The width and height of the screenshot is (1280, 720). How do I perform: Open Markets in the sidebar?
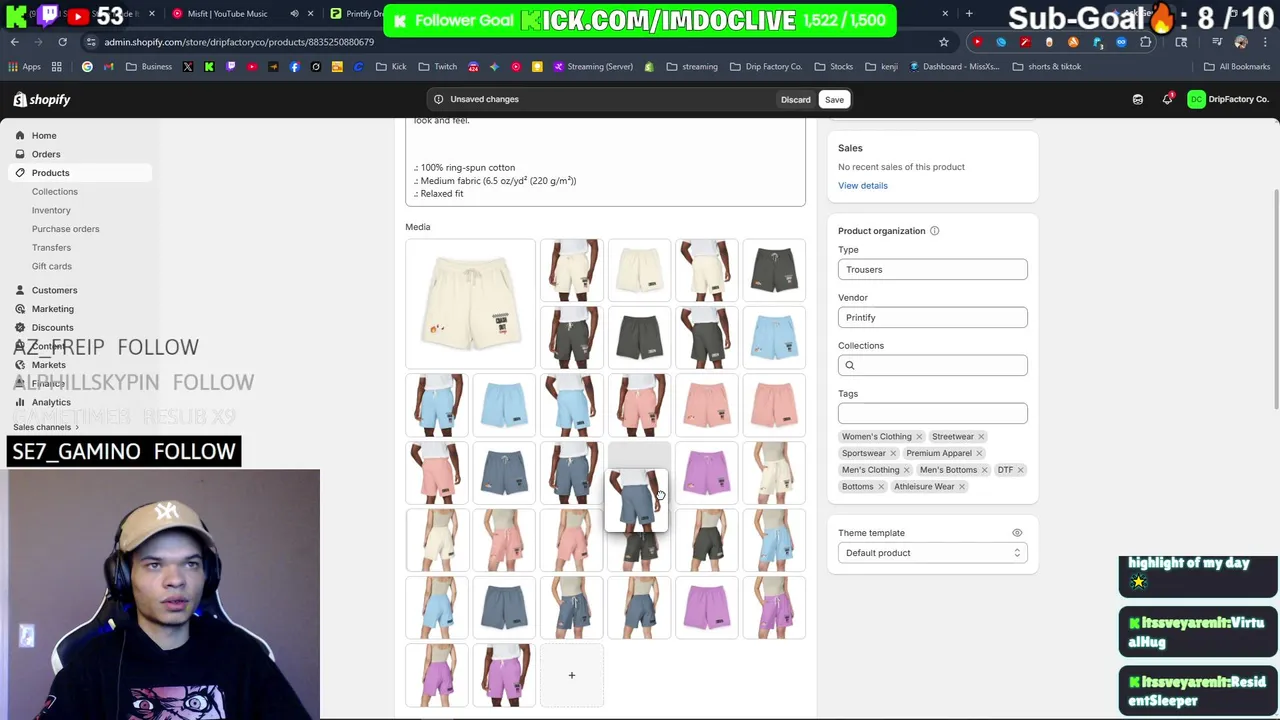[48, 365]
